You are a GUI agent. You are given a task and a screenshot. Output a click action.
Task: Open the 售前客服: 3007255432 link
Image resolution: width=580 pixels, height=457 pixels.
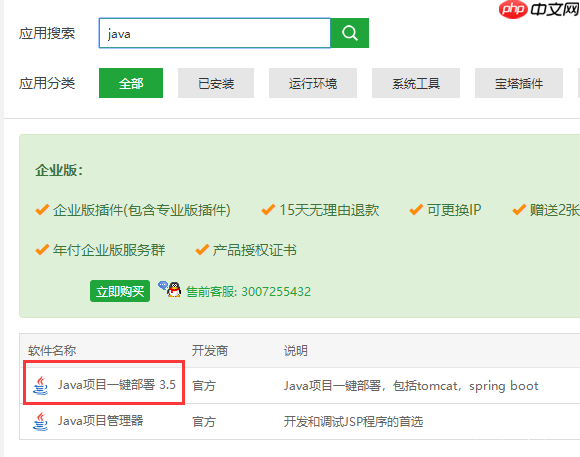point(248,292)
